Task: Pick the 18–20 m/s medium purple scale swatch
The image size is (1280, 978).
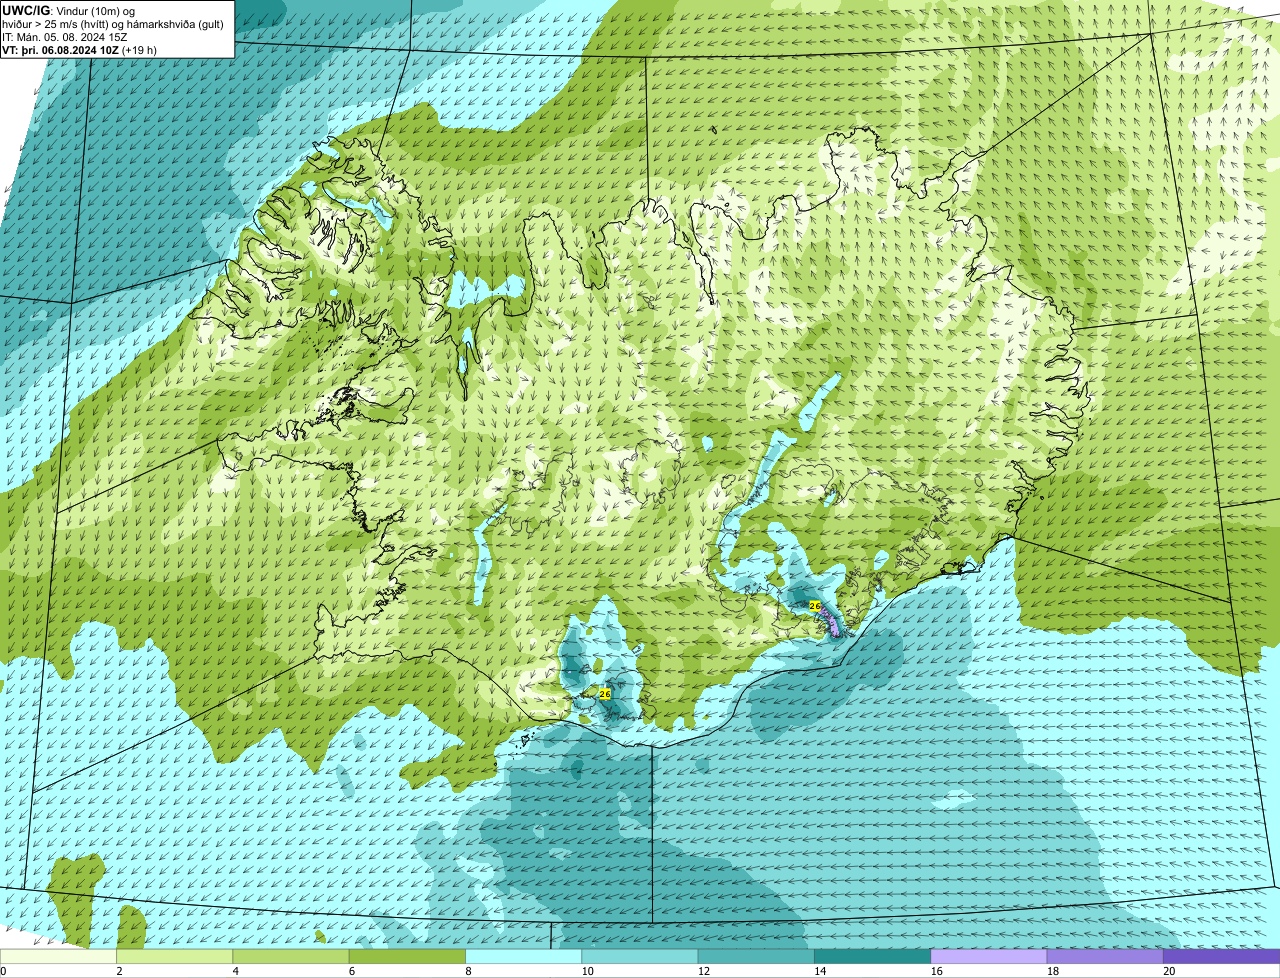Action: coord(1105,957)
